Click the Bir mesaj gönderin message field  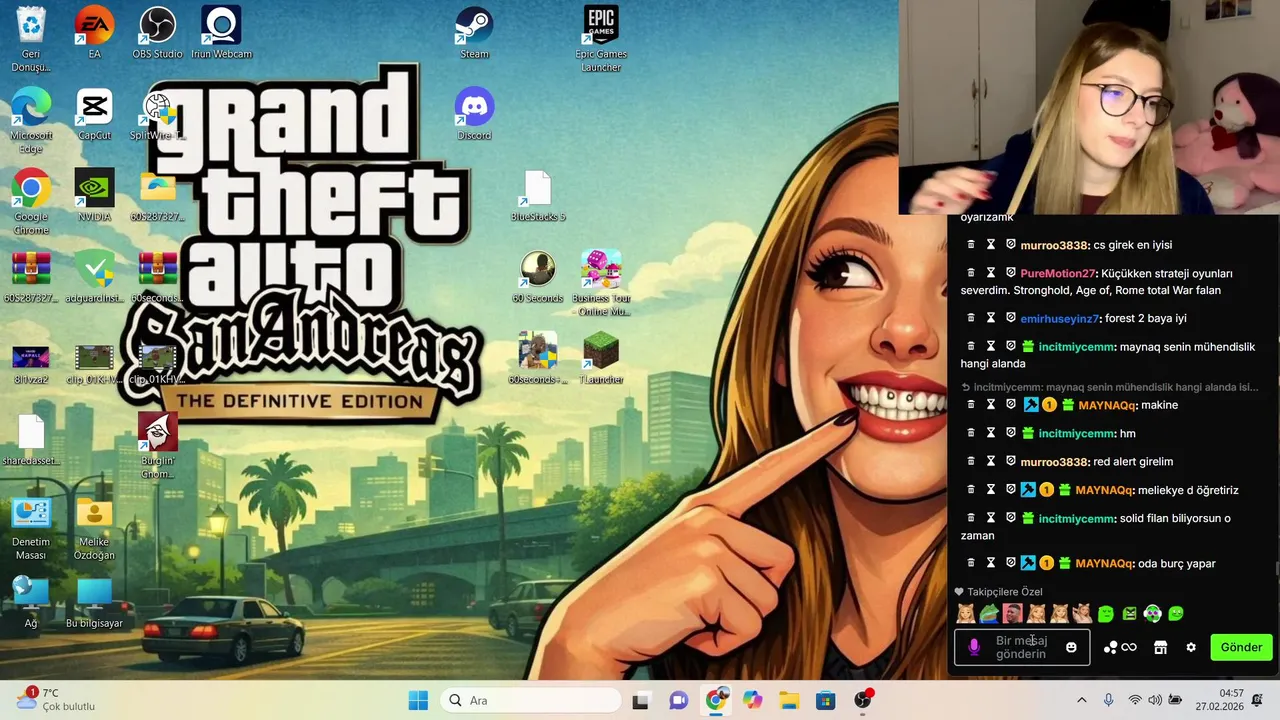(1021, 647)
